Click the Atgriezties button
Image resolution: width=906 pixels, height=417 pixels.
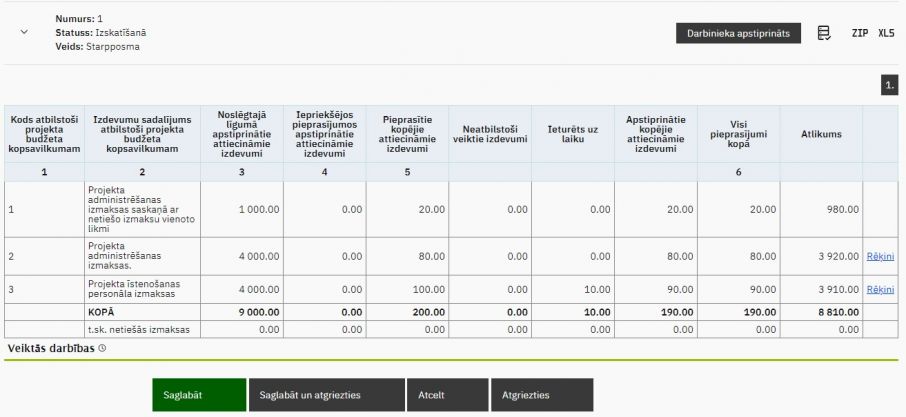point(541,395)
